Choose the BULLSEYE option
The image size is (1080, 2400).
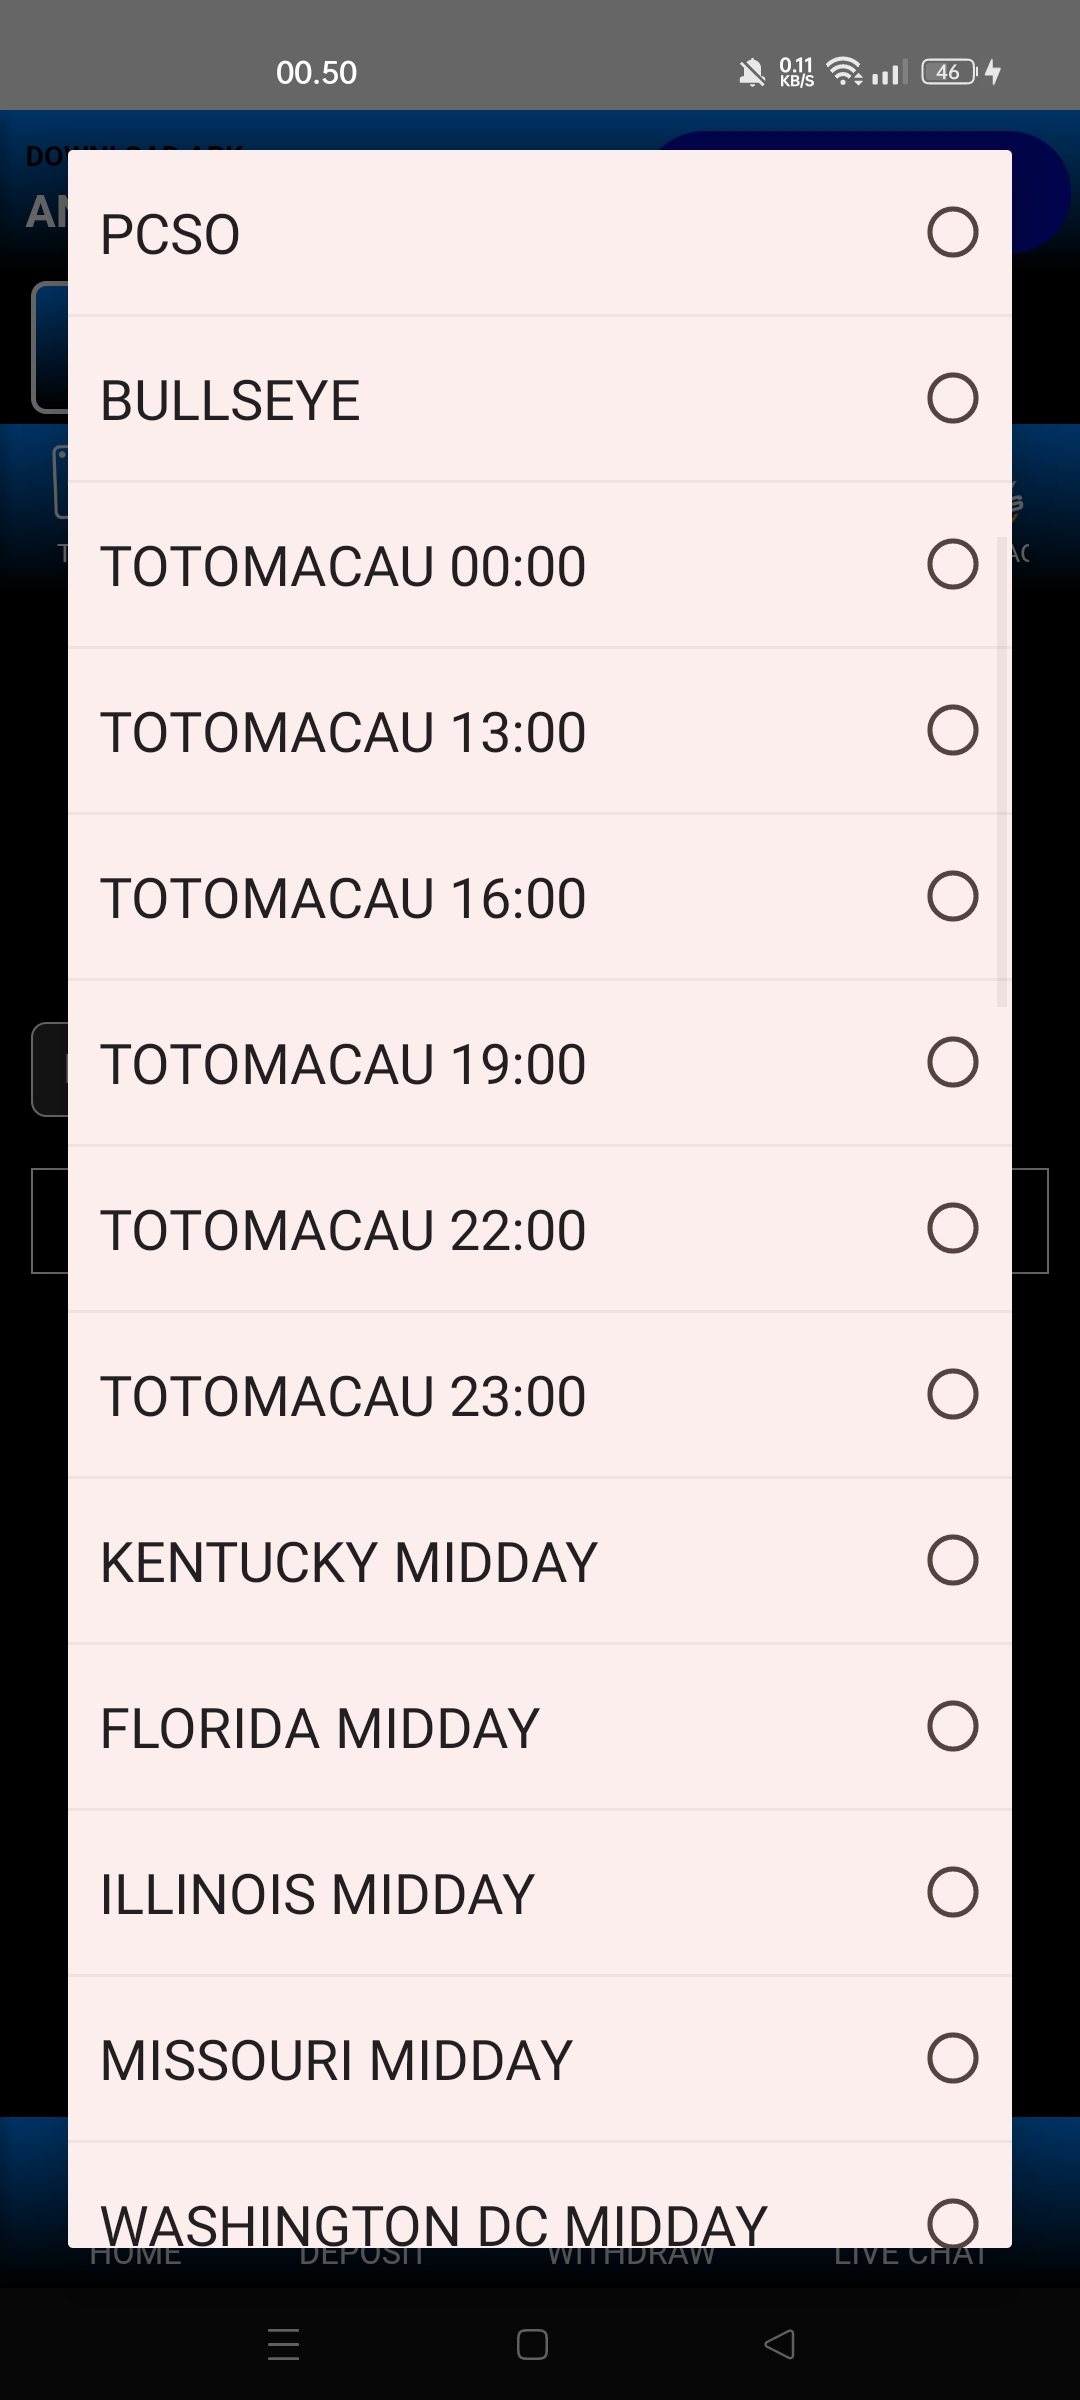pyautogui.click(x=952, y=399)
